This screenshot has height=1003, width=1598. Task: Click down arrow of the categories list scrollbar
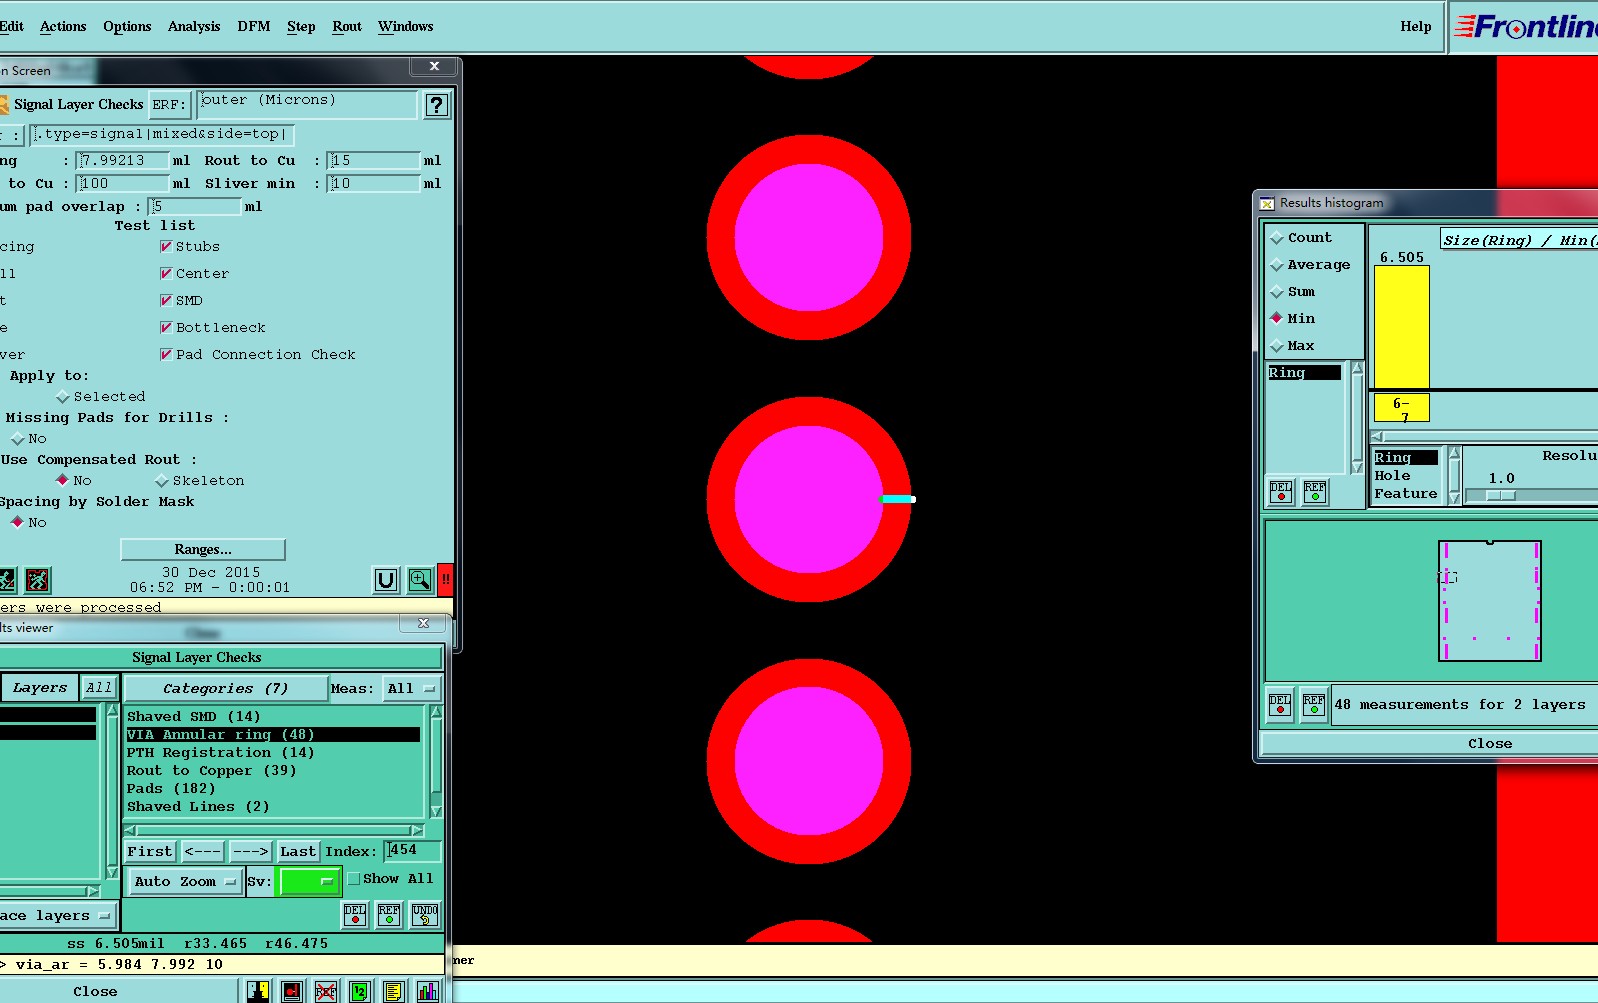point(436,811)
